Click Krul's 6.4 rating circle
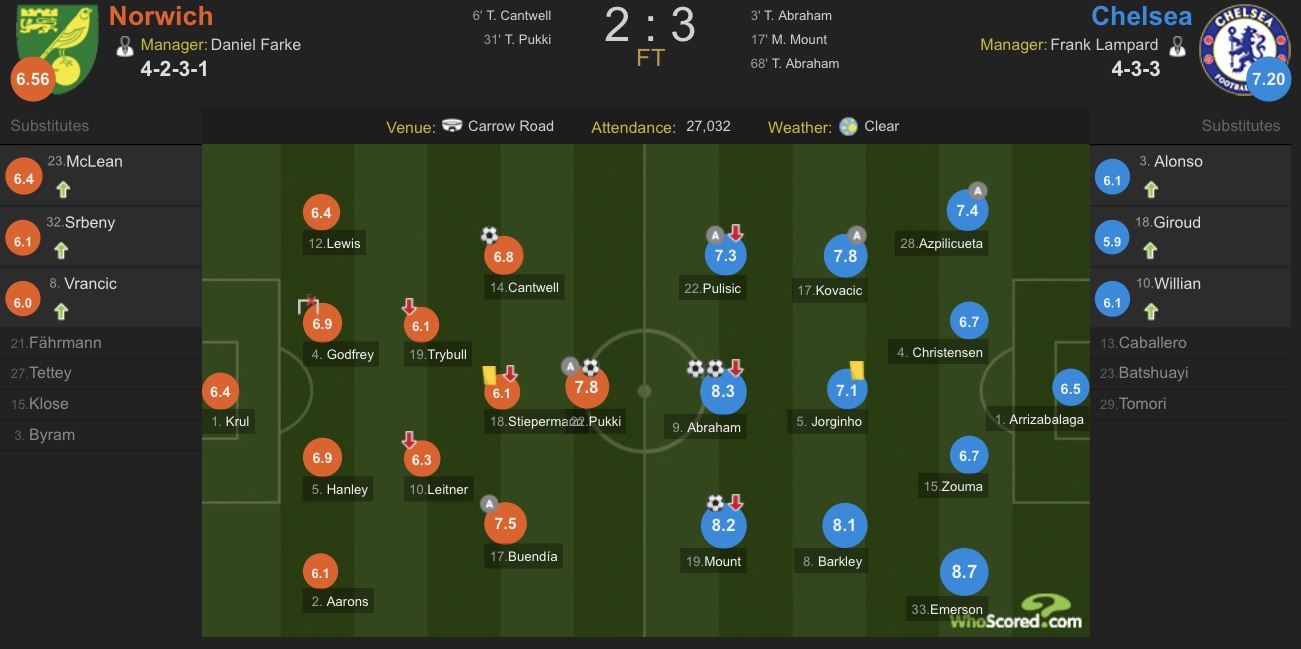 [x=221, y=392]
